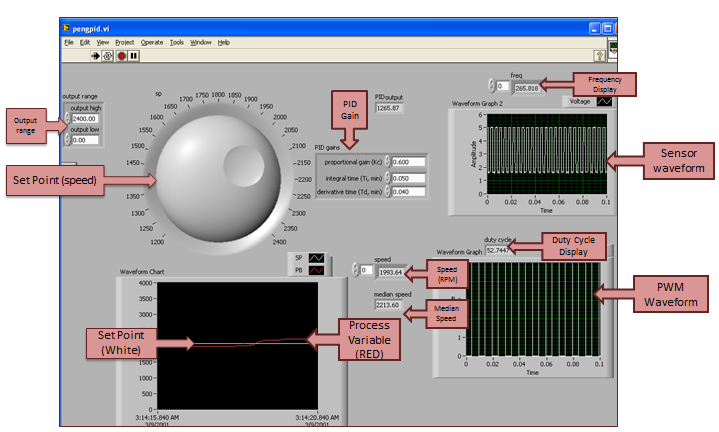Click the proportional gain (Kc) field 0.600

[408, 162]
